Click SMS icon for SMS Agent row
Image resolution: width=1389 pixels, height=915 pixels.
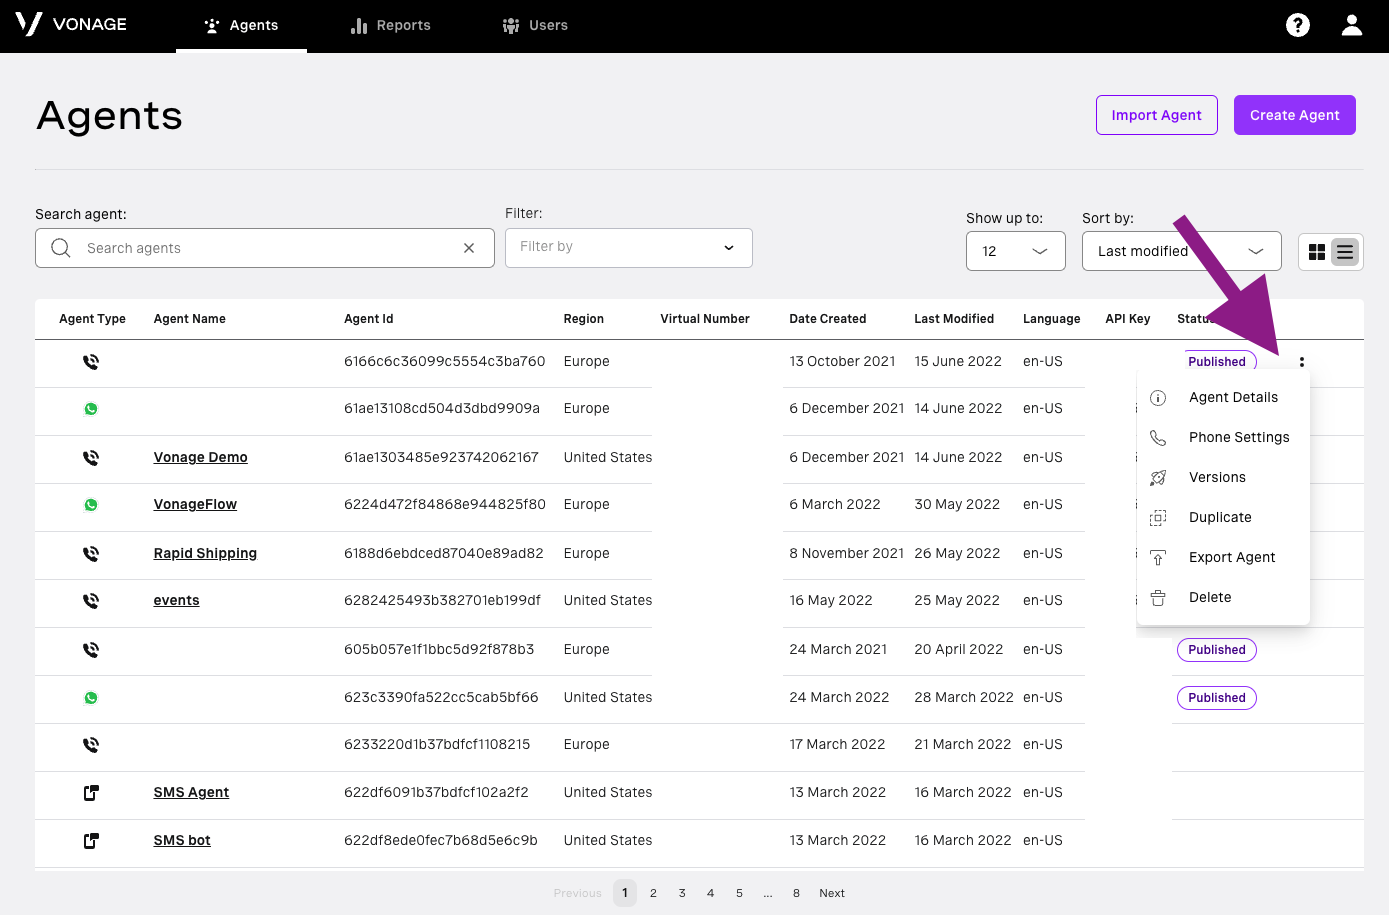(91, 793)
